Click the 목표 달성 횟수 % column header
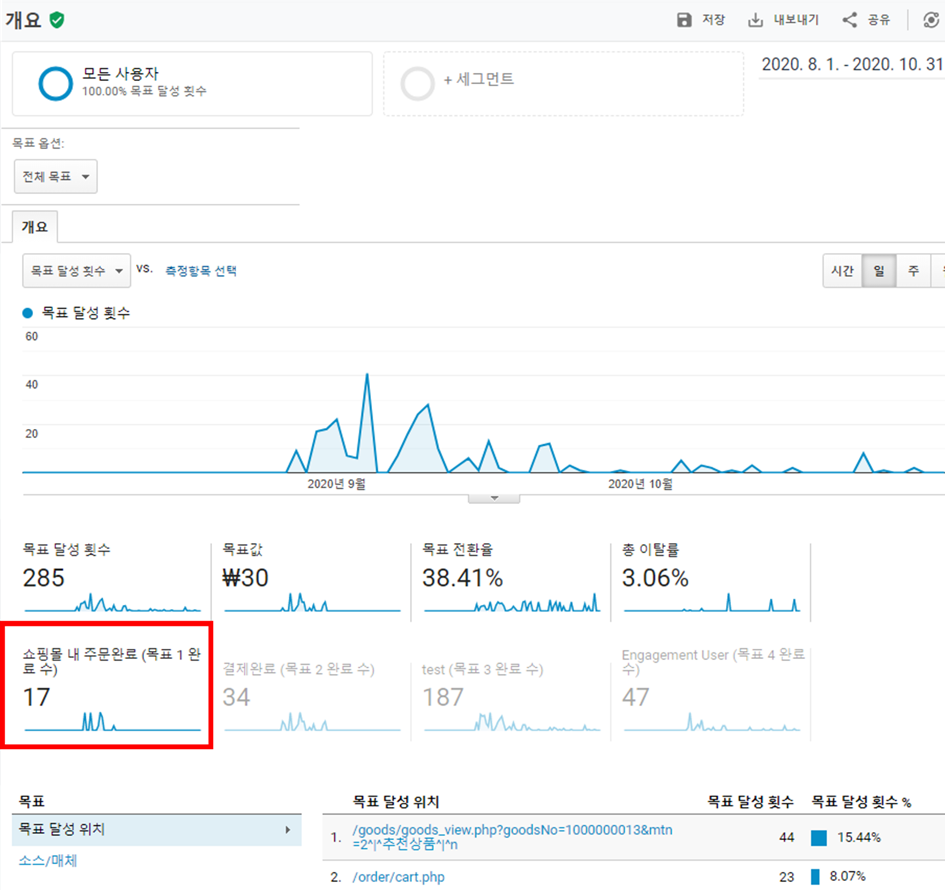 point(861,801)
